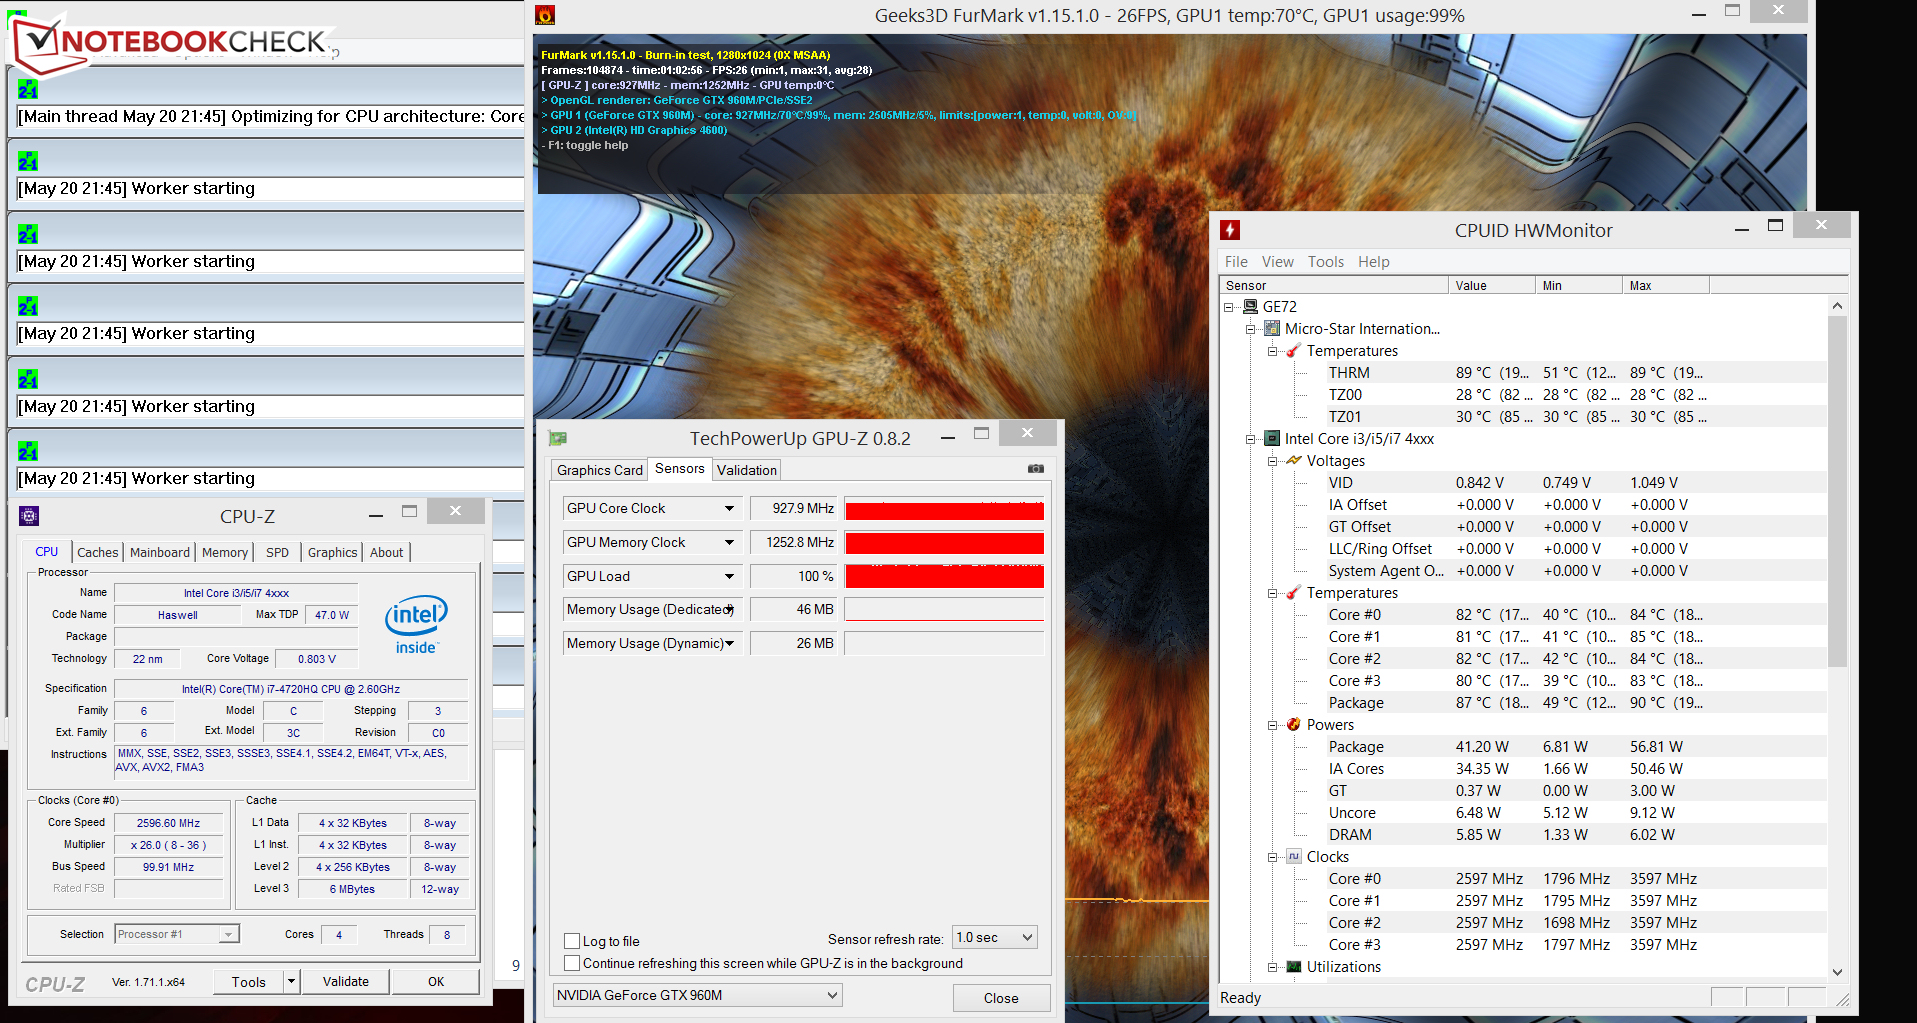Click the thermometer icon next to THRM group Temperatures
The width and height of the screenshot is (1917, 1023).
click(1294, 351)
